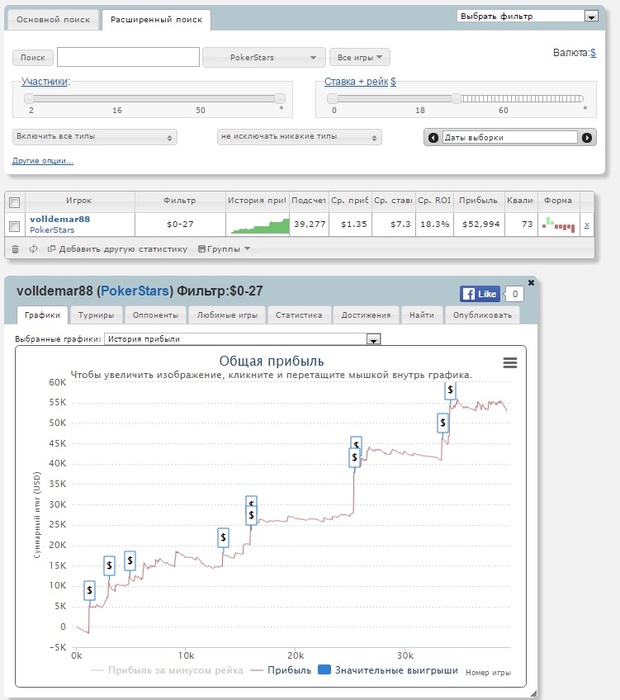Click the topmost dollar marker near 58K

tap(450, 390)
